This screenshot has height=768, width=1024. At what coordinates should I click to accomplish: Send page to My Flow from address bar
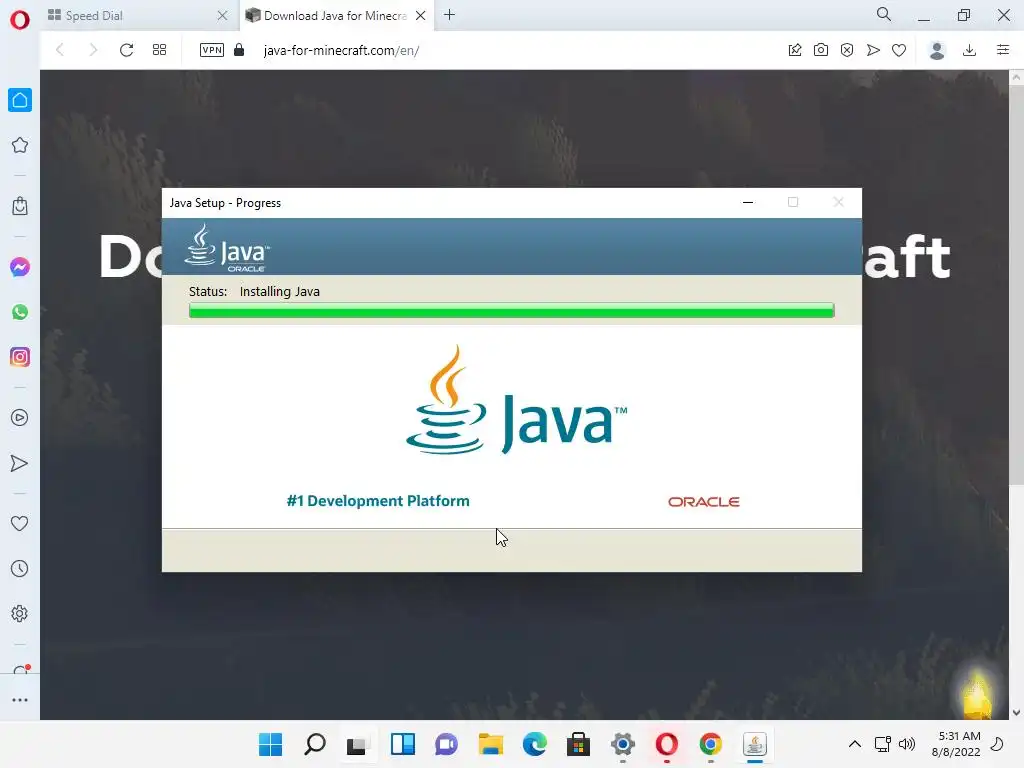tap(873, 50)
